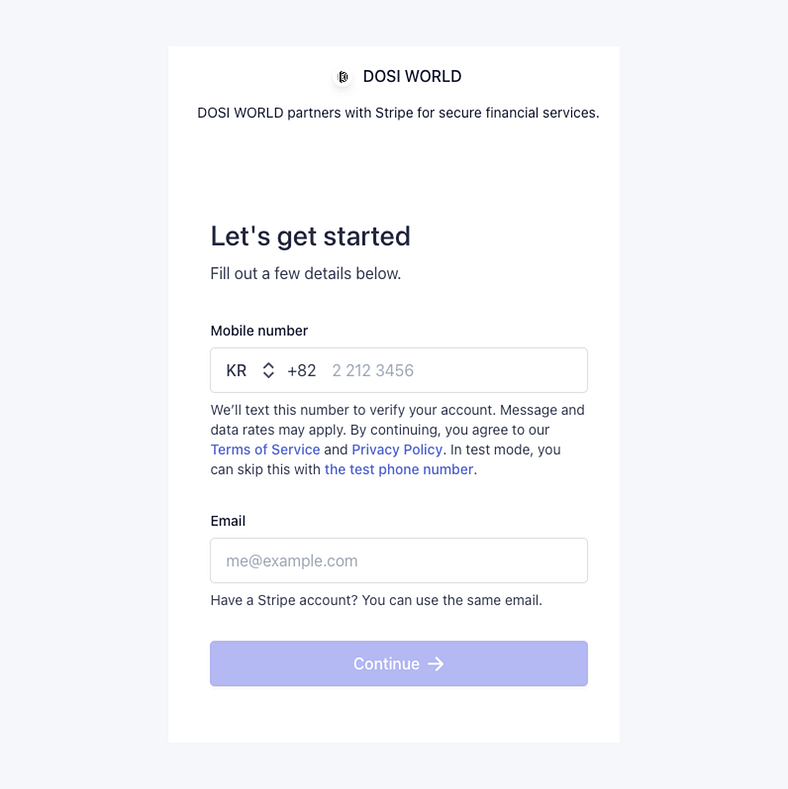
Task: Click the Stripe partnership notice text
Action: pos(398,113)
